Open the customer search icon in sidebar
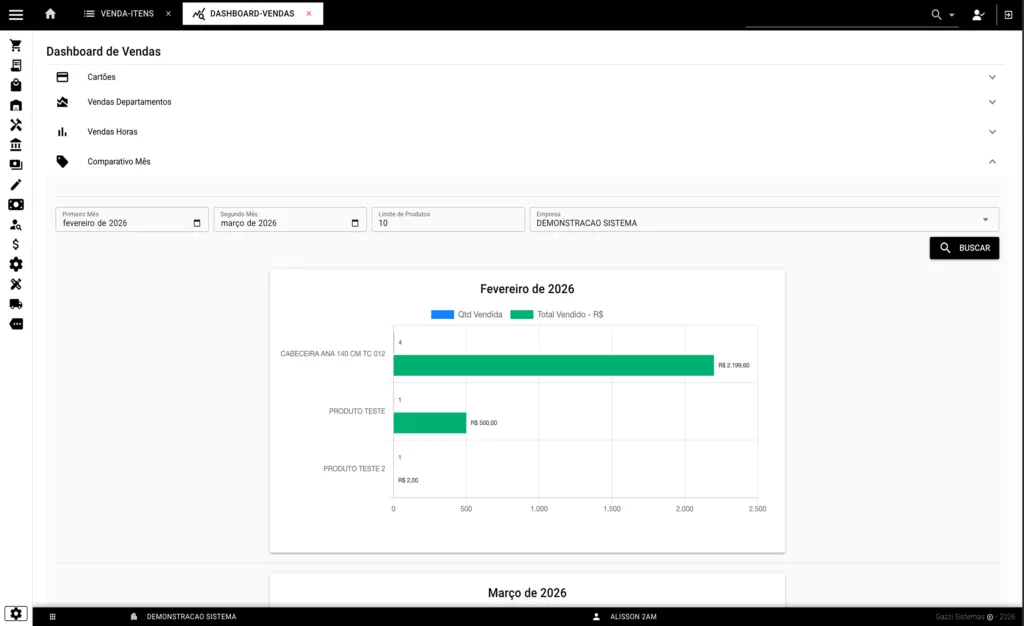 tap(15, 224)
